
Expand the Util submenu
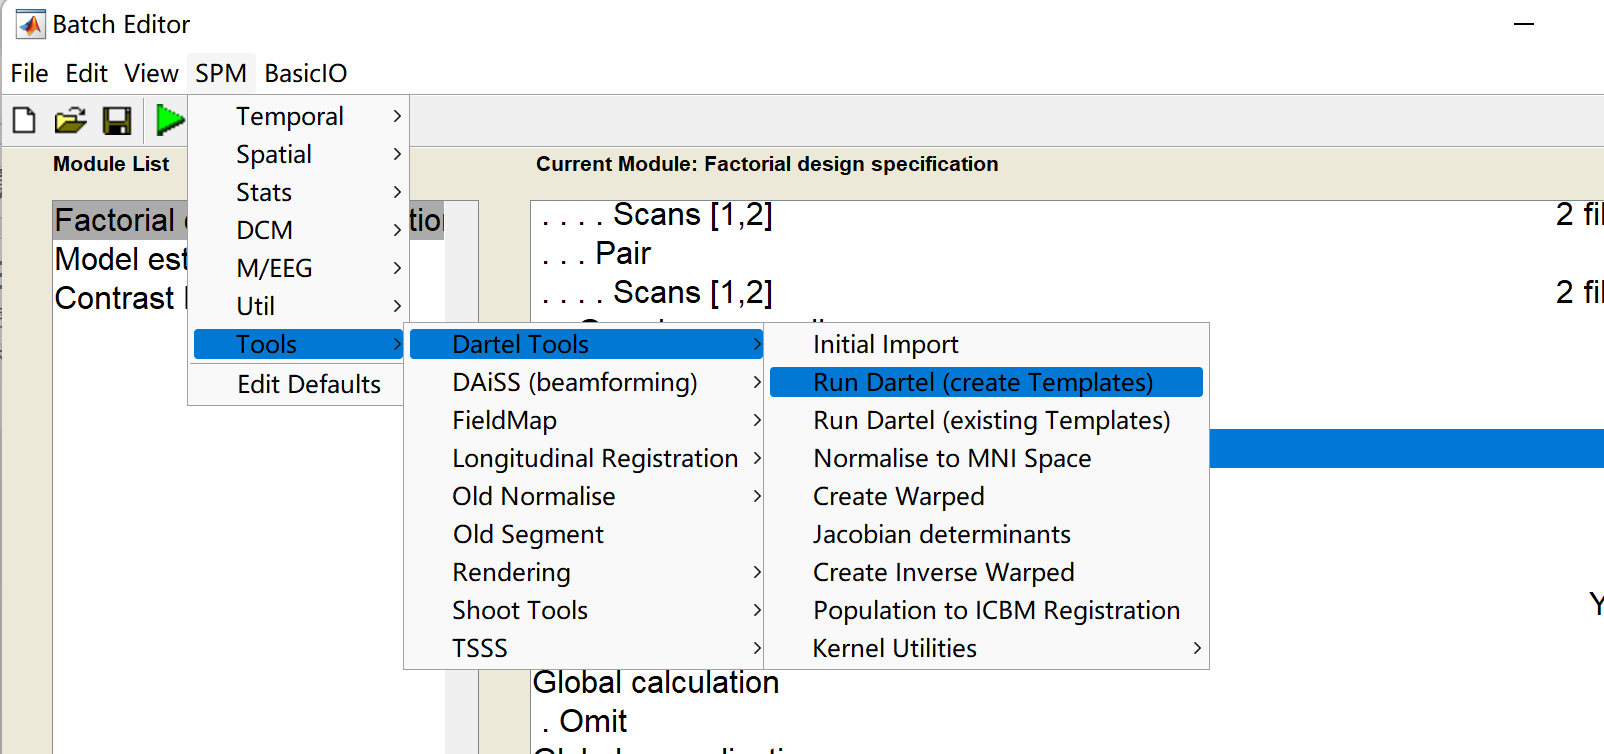[298, 306]
